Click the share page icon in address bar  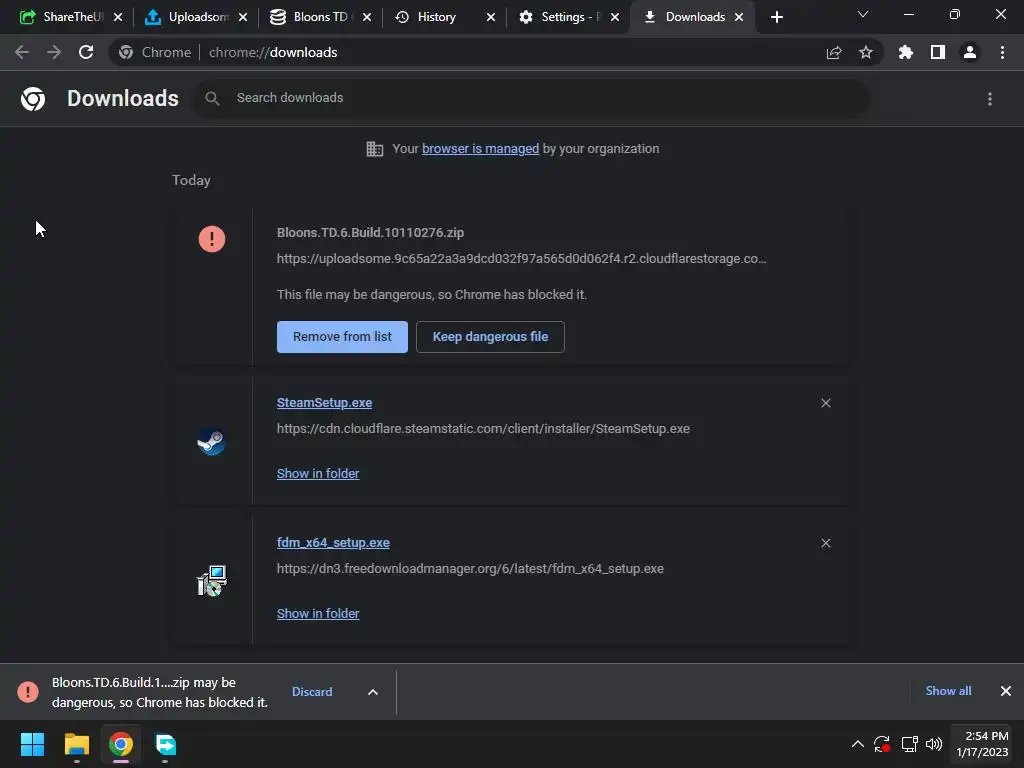[834, 52]
